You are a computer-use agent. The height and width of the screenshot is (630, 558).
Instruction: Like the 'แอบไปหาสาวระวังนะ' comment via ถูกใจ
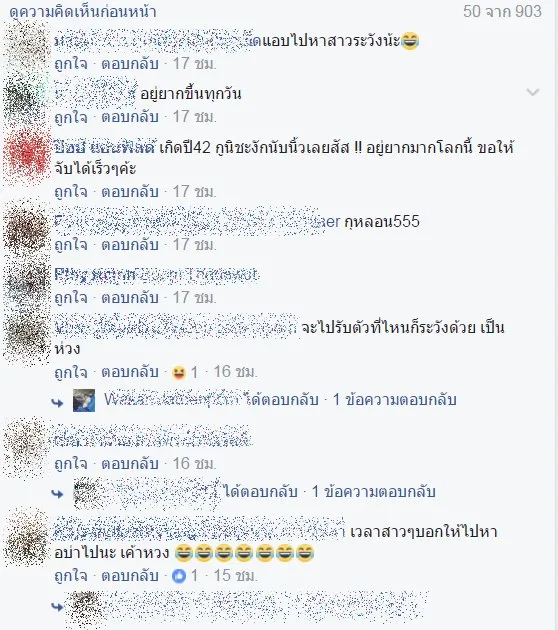[71, 64]
